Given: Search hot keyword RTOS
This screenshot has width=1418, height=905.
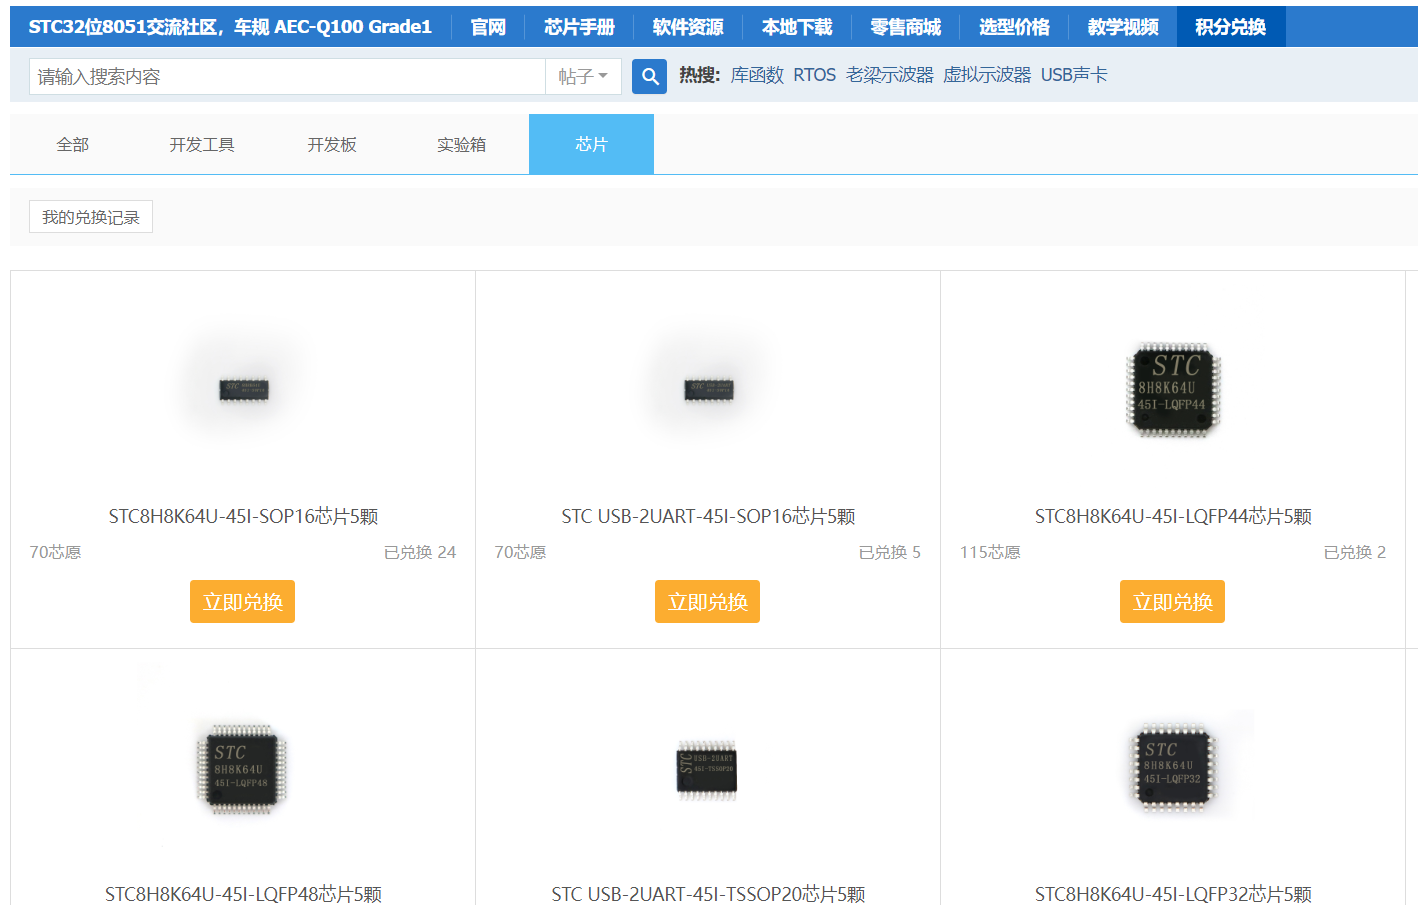Looking at the screenshot, I should click(814, 75).
